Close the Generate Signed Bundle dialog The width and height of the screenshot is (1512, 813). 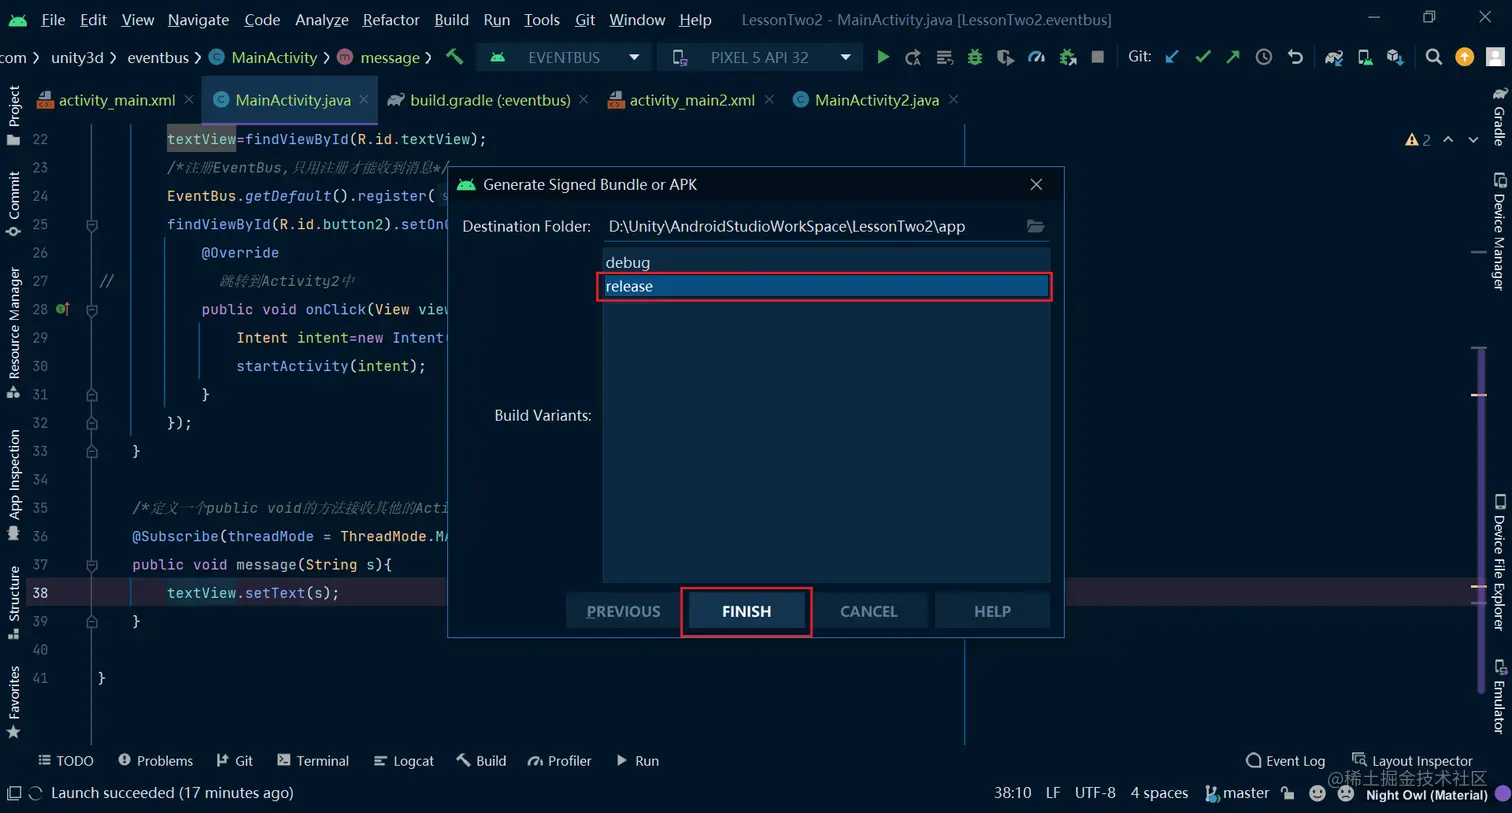(1036, 185)
